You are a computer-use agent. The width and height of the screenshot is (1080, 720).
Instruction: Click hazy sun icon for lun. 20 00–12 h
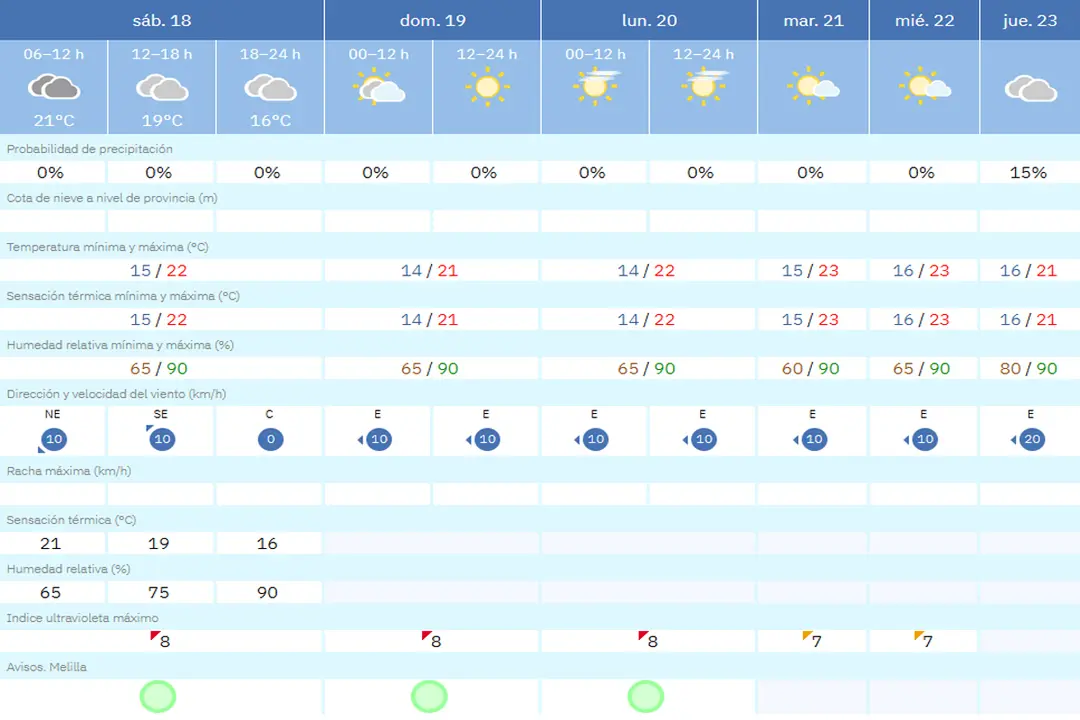[596, 87]
